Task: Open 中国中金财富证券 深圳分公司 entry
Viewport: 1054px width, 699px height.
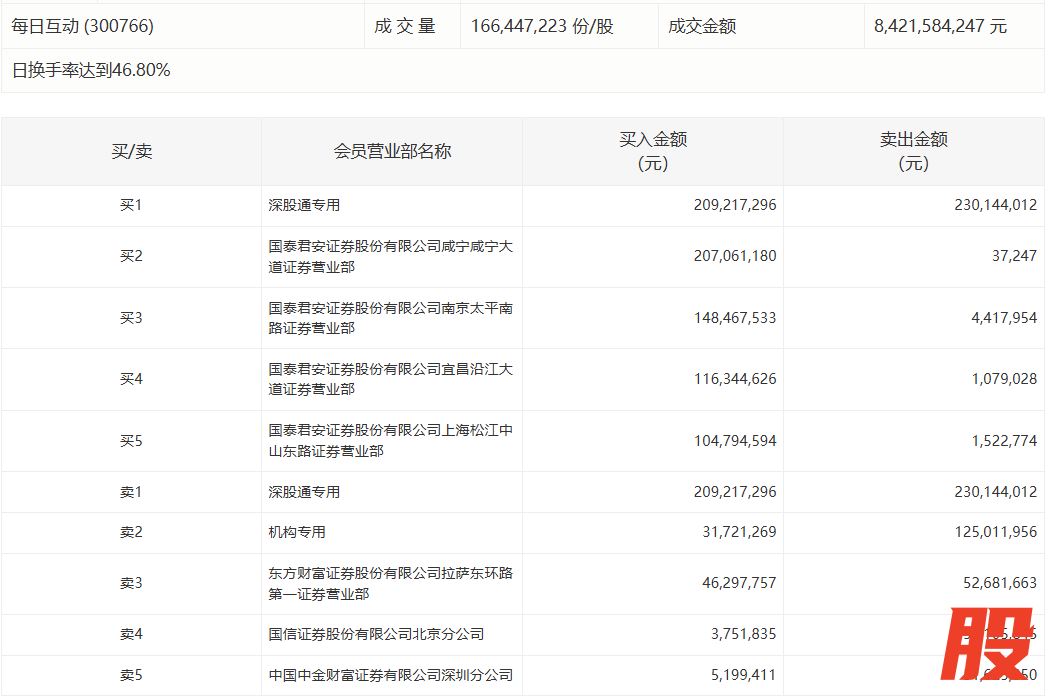Action: (x=390, y=675)
